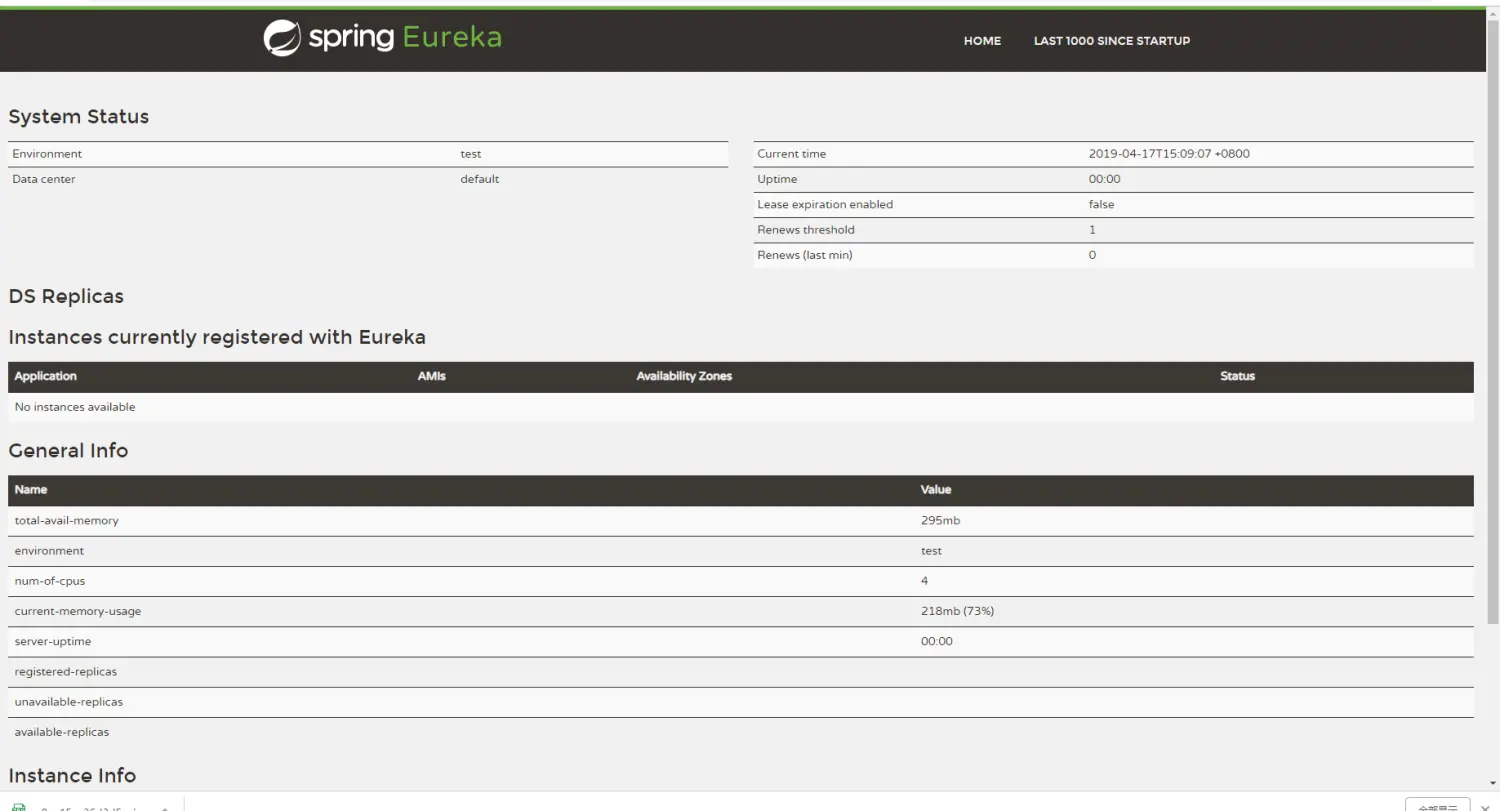Select the Renews (last min) value 0

1092,255
